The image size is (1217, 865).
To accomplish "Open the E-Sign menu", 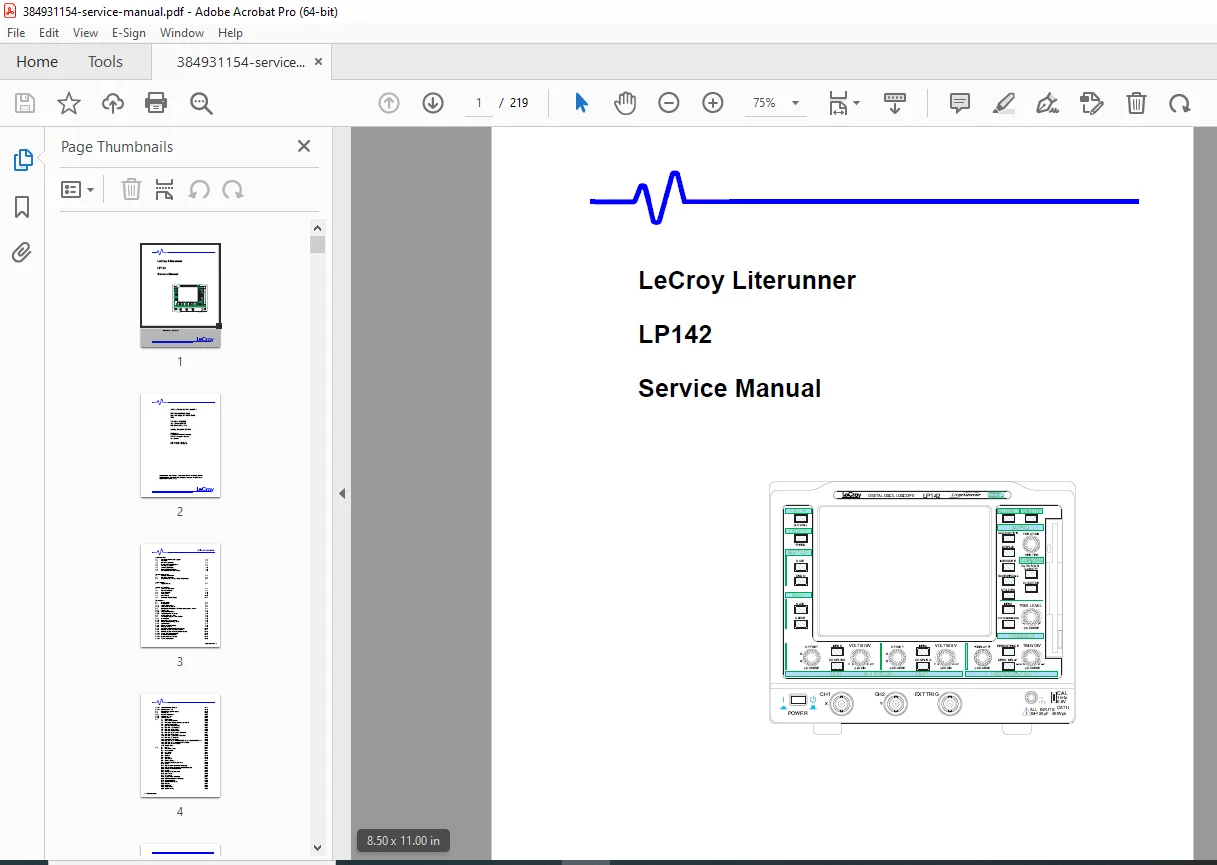I will (x=129, y=33).
